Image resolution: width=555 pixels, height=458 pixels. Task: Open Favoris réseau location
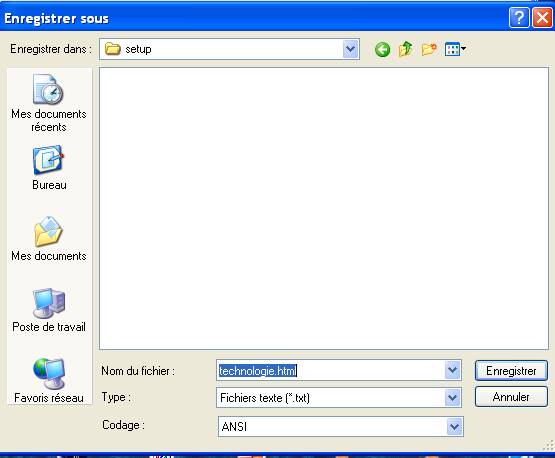(49, 380)
